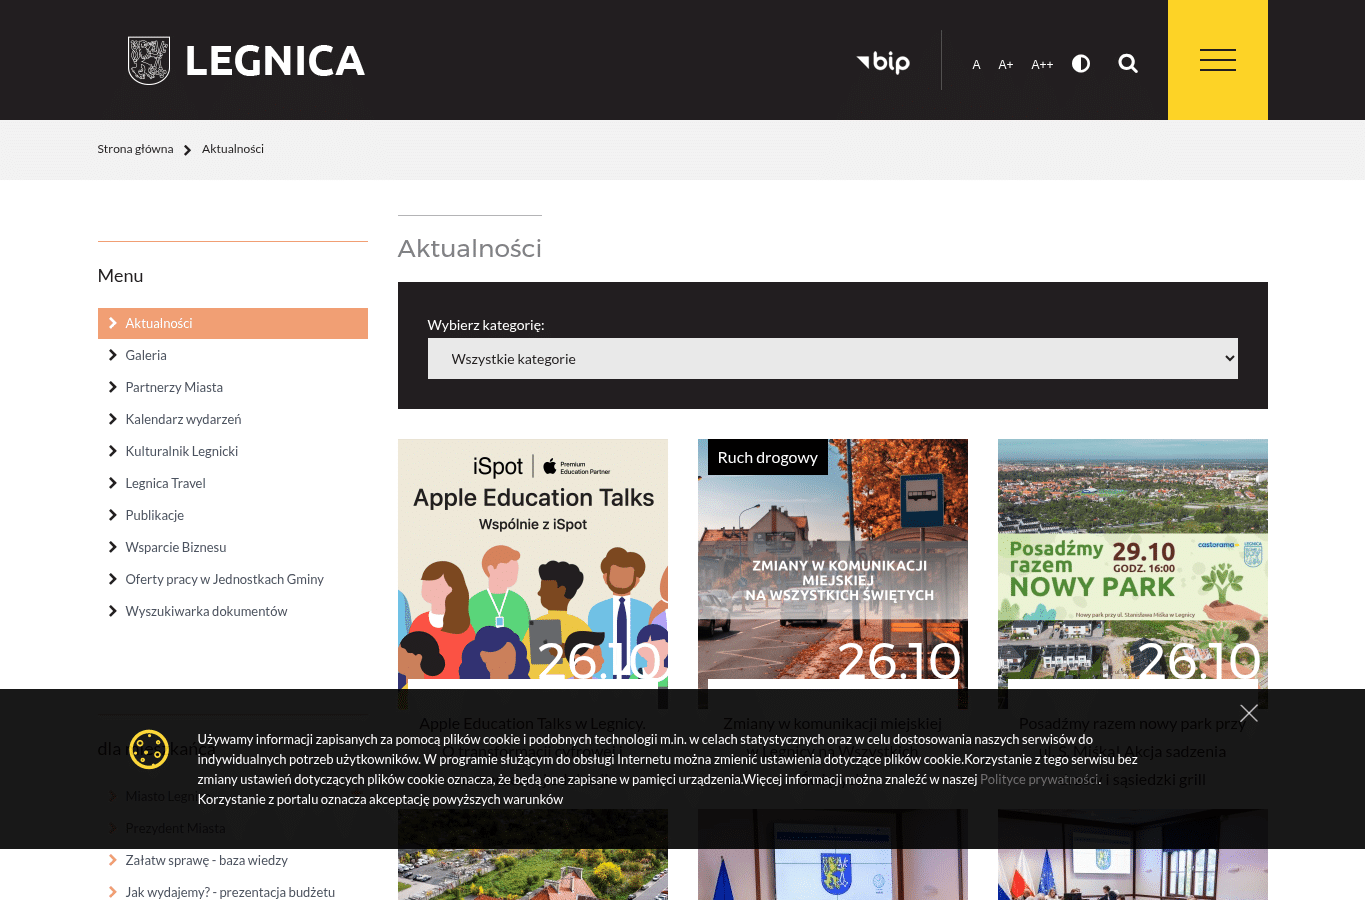1365x900 pixels.
Task: Toggle high contrast mode
Action: [1081, 64]
